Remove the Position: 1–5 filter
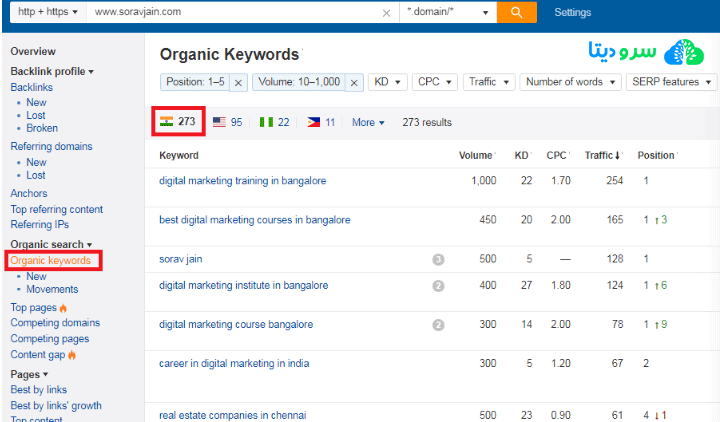 point(239,82)
